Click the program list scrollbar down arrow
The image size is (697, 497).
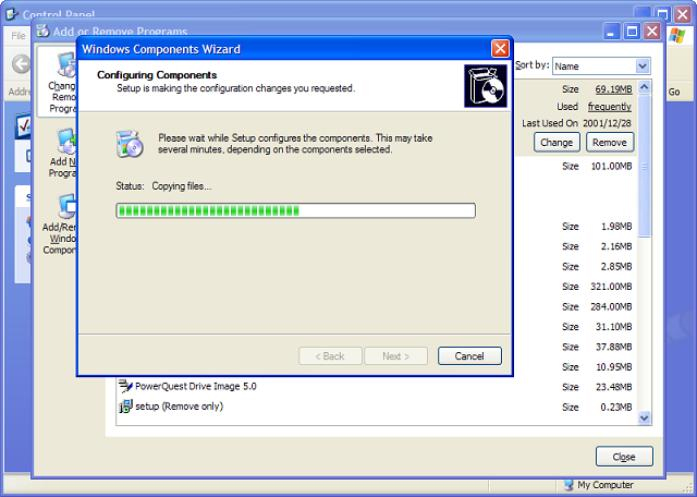point(644,418)
